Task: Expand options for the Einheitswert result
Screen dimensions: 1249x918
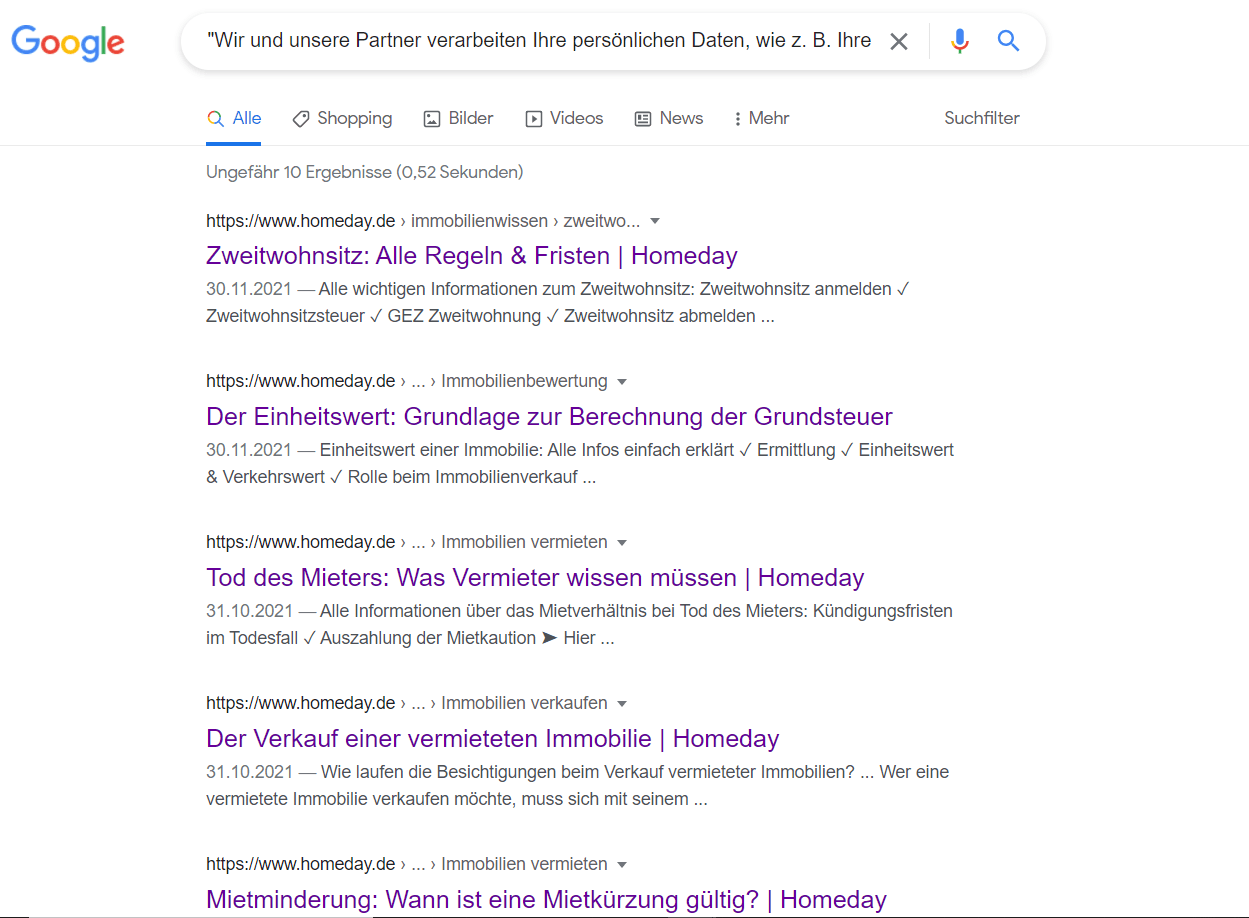Action: [x=622, y=381]
